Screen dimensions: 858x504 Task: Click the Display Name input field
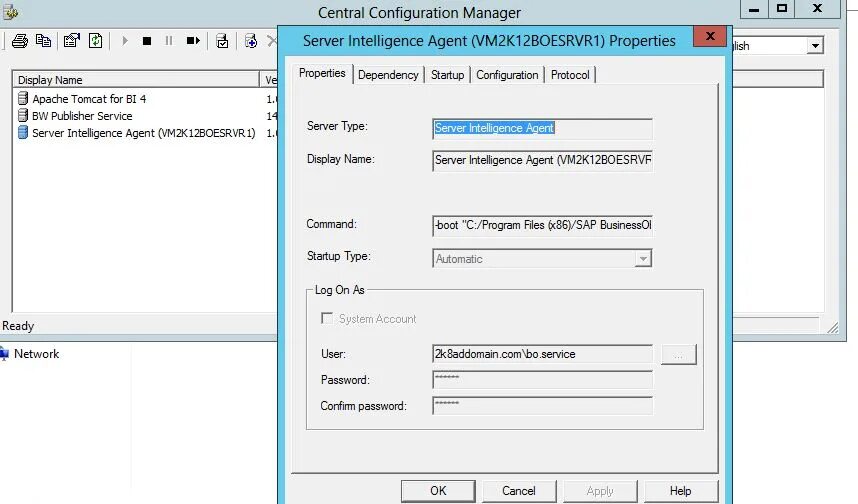(x=542, y=160)
